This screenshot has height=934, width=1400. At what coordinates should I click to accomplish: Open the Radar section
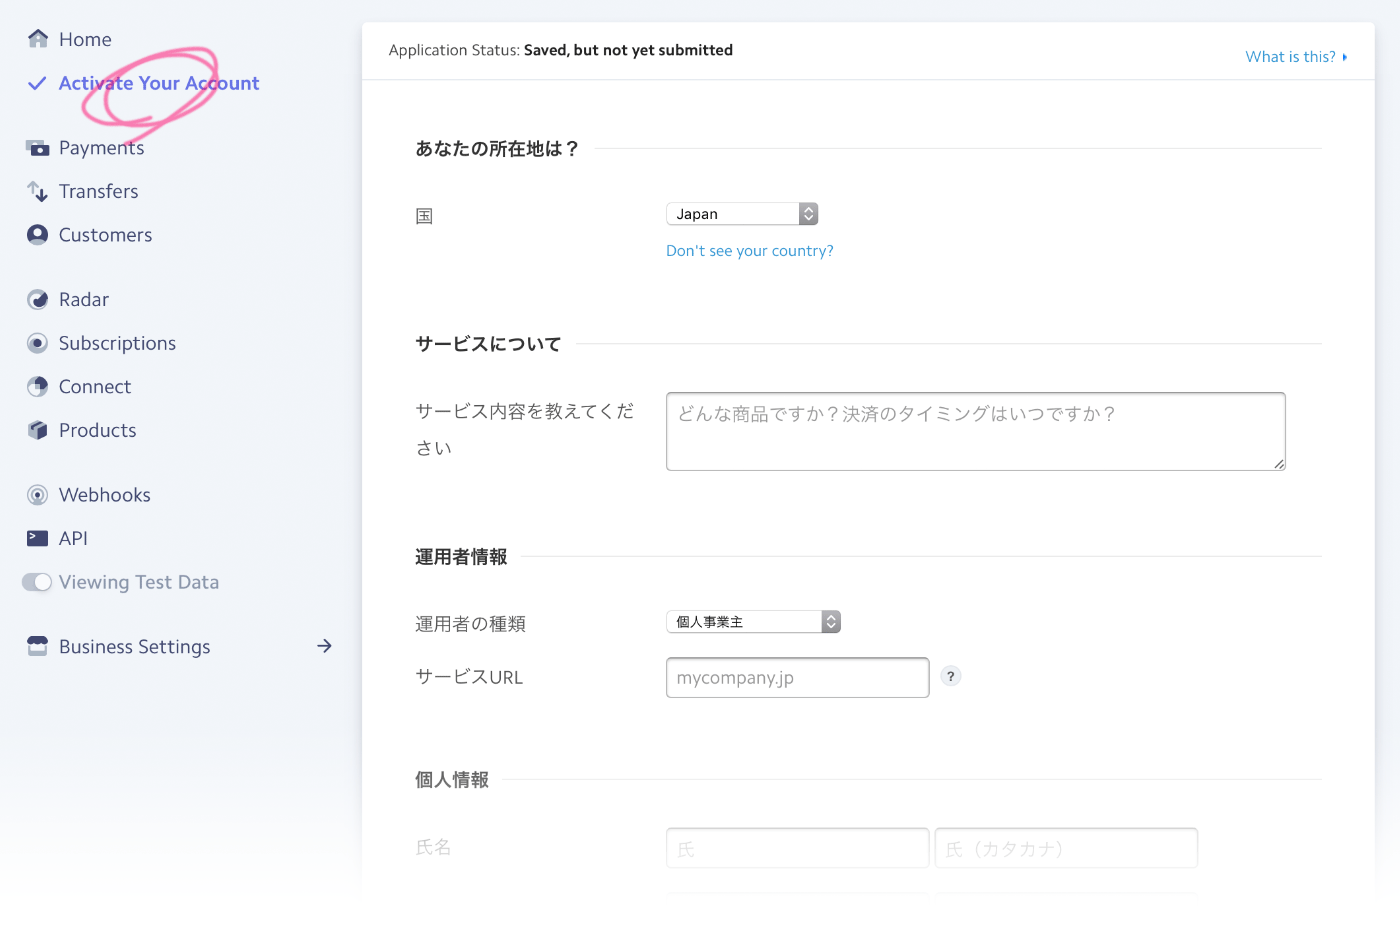click(84, 299)
